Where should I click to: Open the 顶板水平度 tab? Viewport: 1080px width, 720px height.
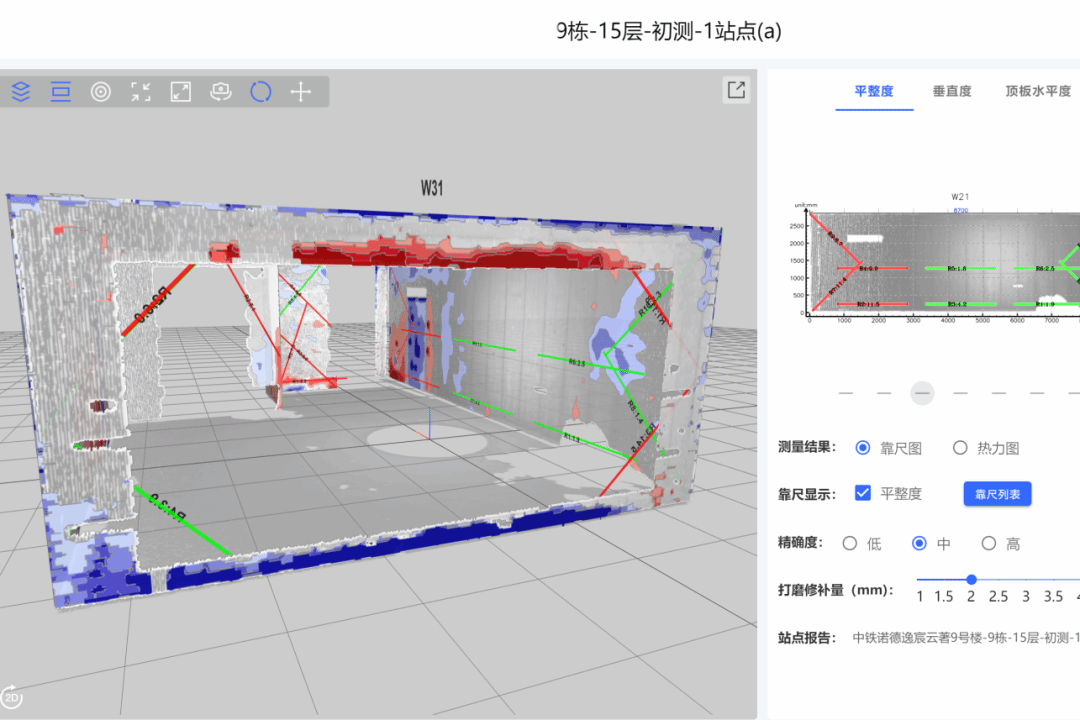pos(1037,91)
